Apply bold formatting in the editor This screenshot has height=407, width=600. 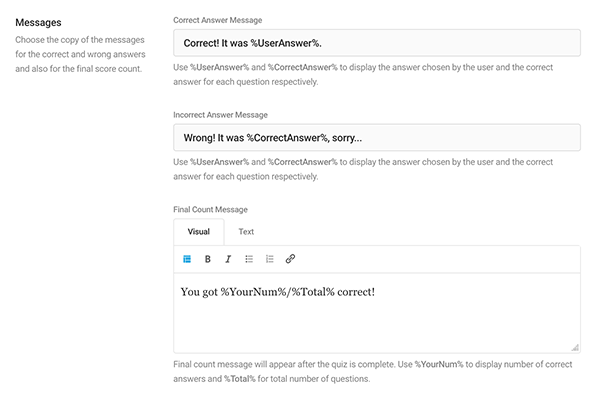[x=208, y=259]
